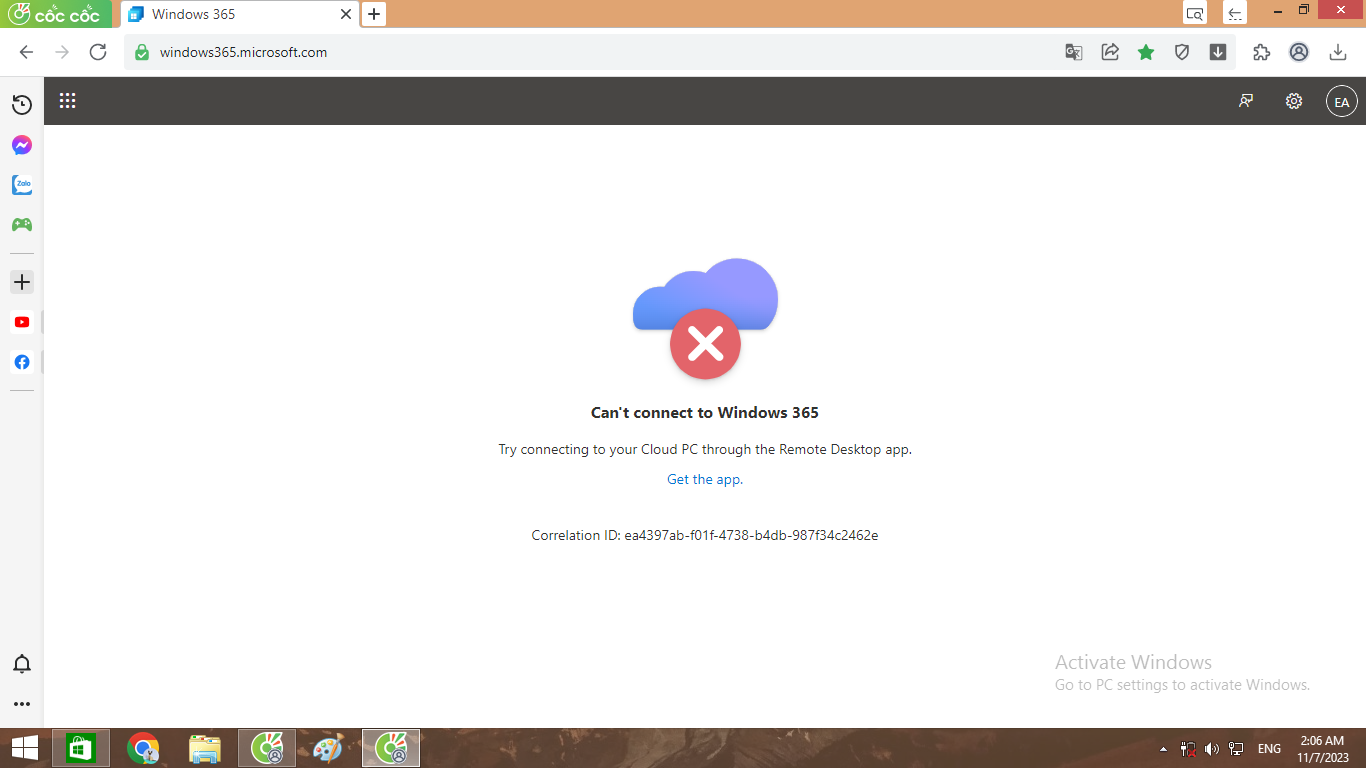This screenshot has width=1366, height=768.
Task: Close the Windows 365 tab
Action: click(346, 14)
